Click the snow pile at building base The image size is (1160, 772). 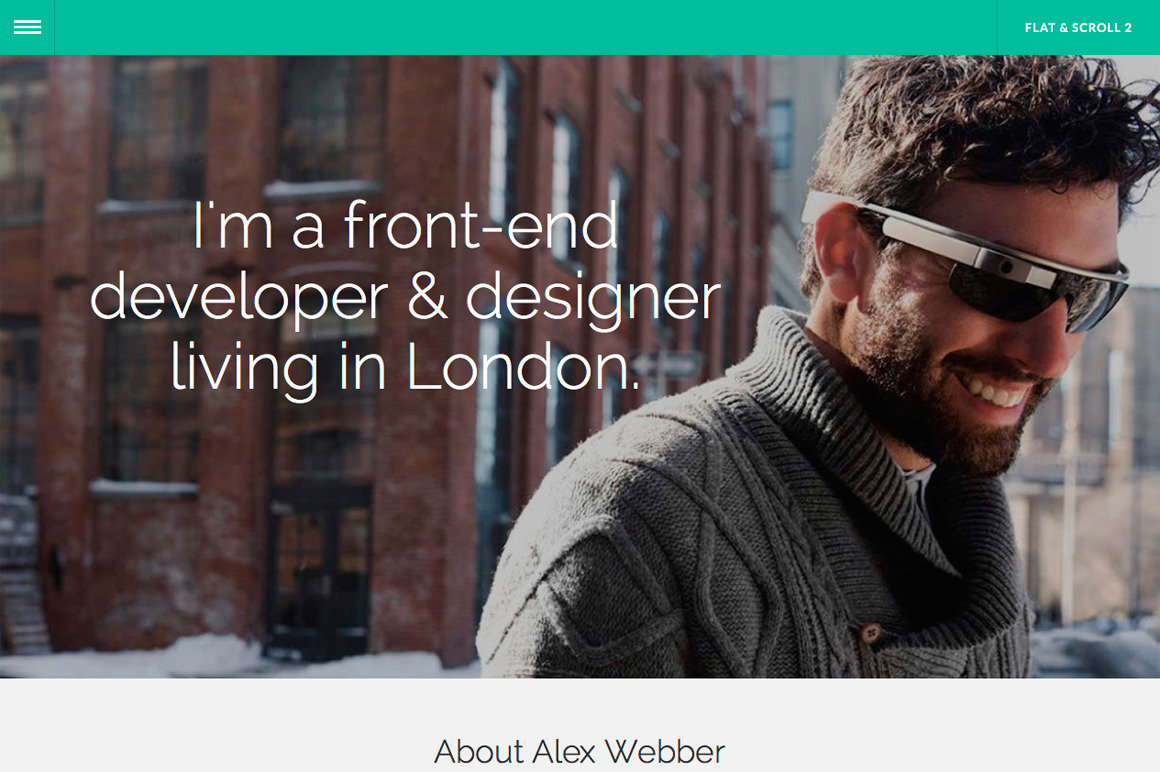tap(215, 654)
